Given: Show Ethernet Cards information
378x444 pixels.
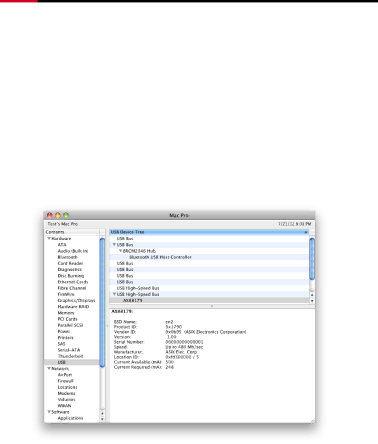Looking at the screenshot, I should tap(73, 282).
